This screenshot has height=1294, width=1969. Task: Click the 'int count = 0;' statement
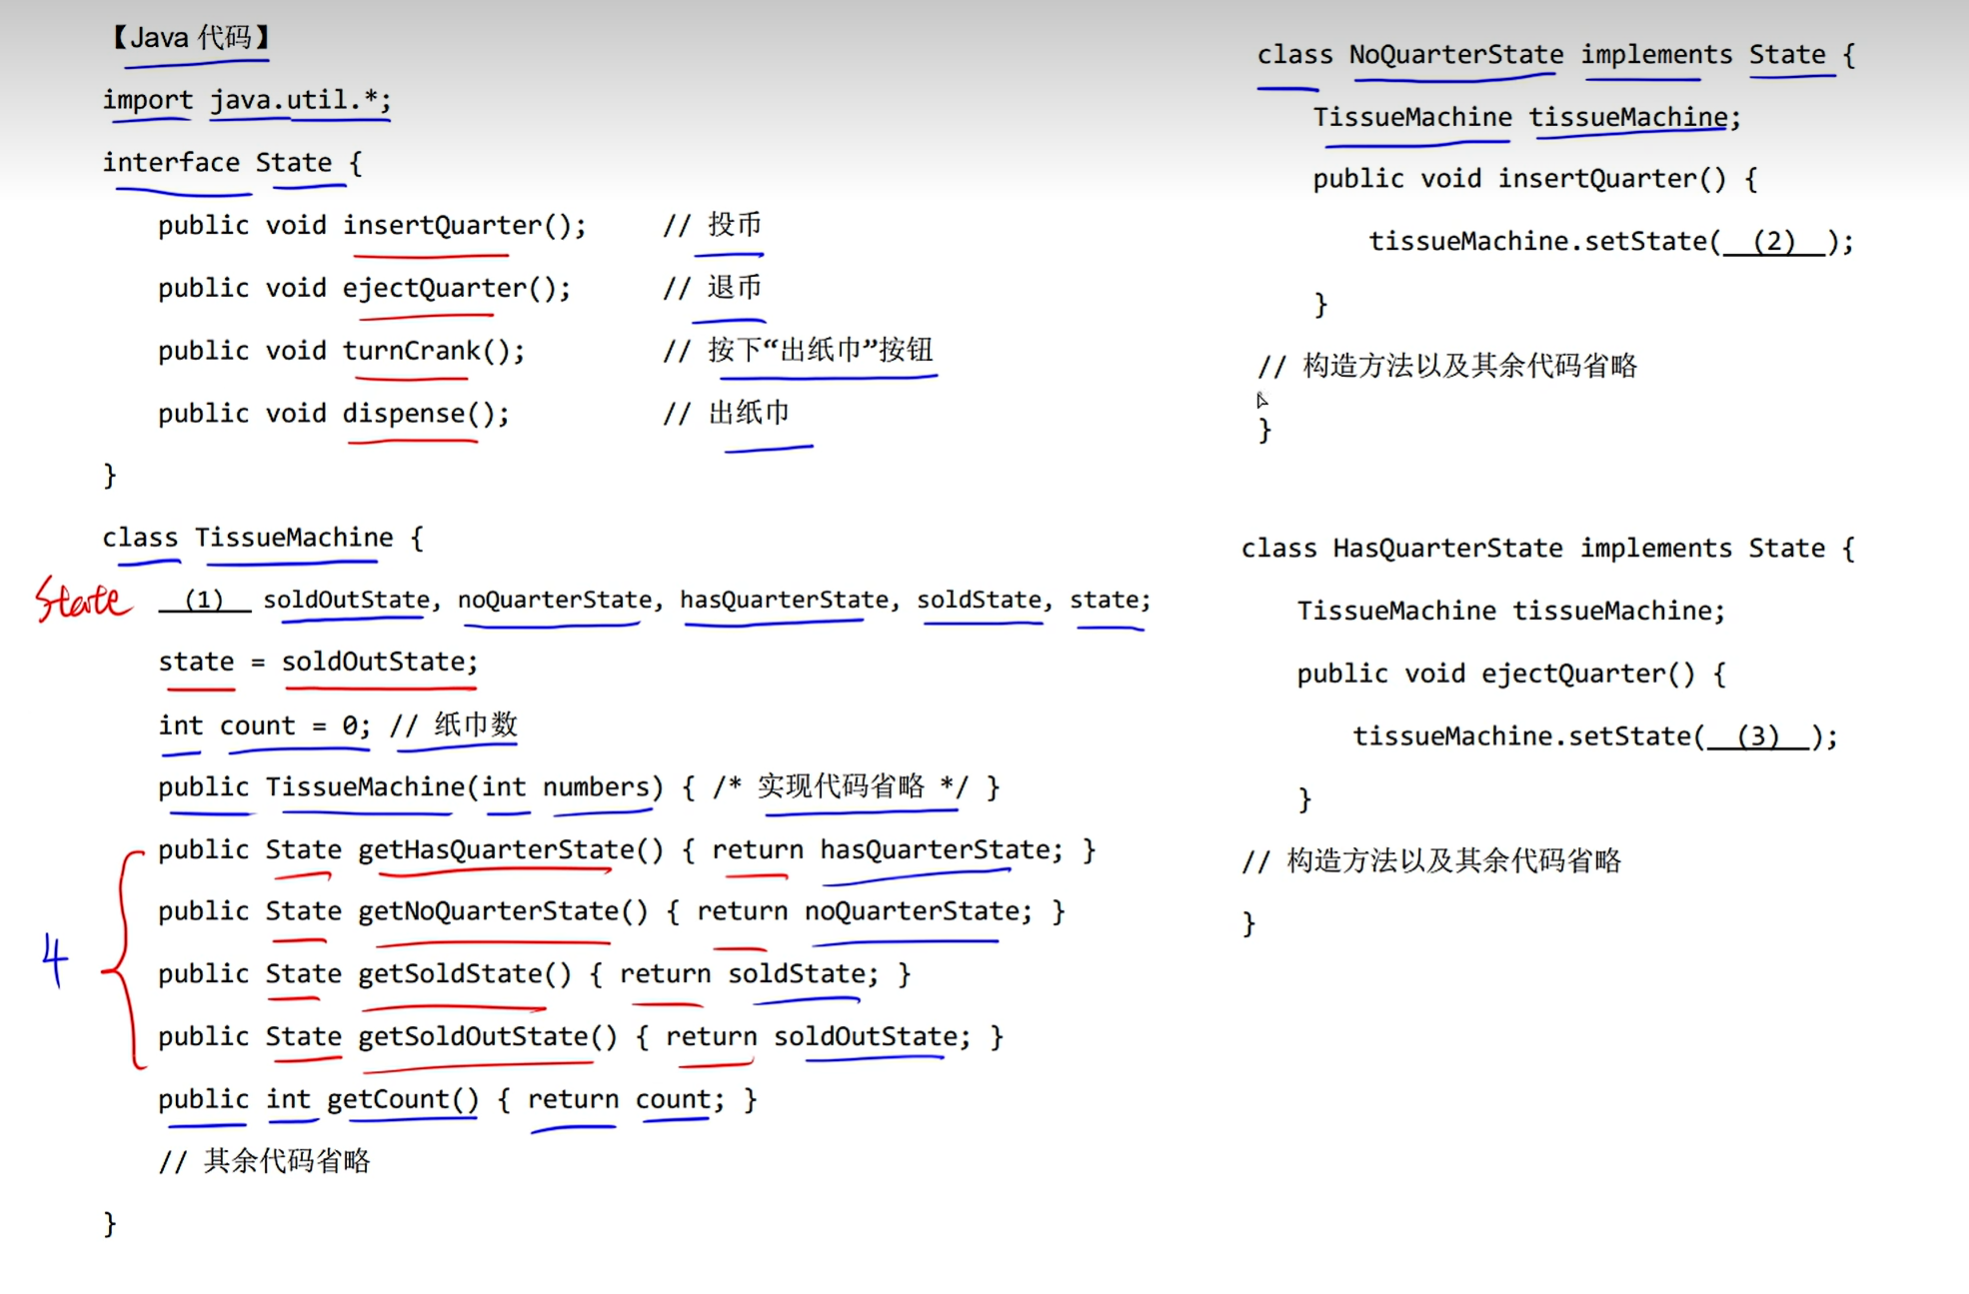tap(264, 725)
